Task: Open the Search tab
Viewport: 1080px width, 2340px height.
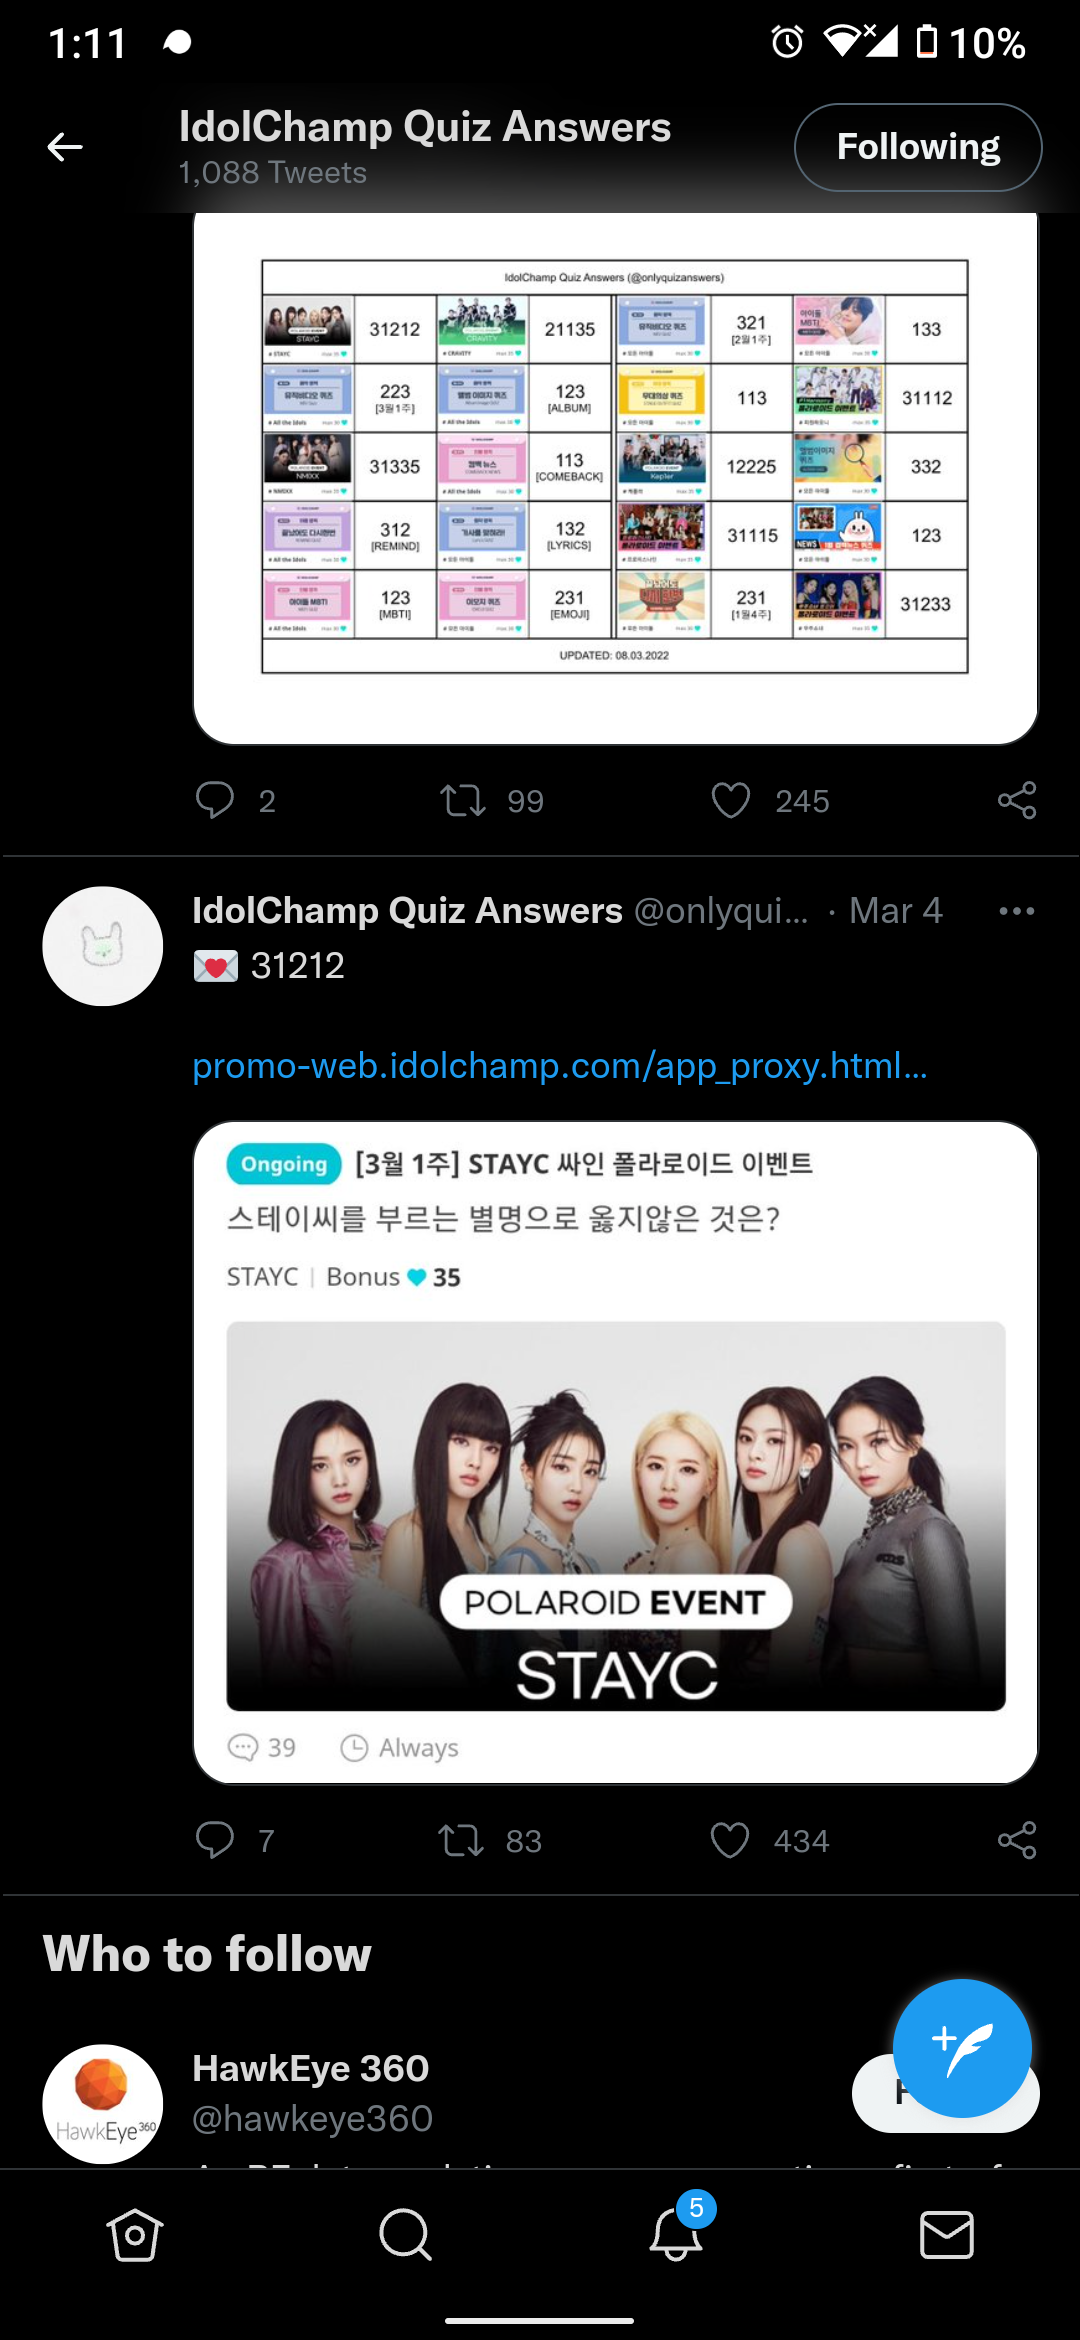Action: [405, 2234]
